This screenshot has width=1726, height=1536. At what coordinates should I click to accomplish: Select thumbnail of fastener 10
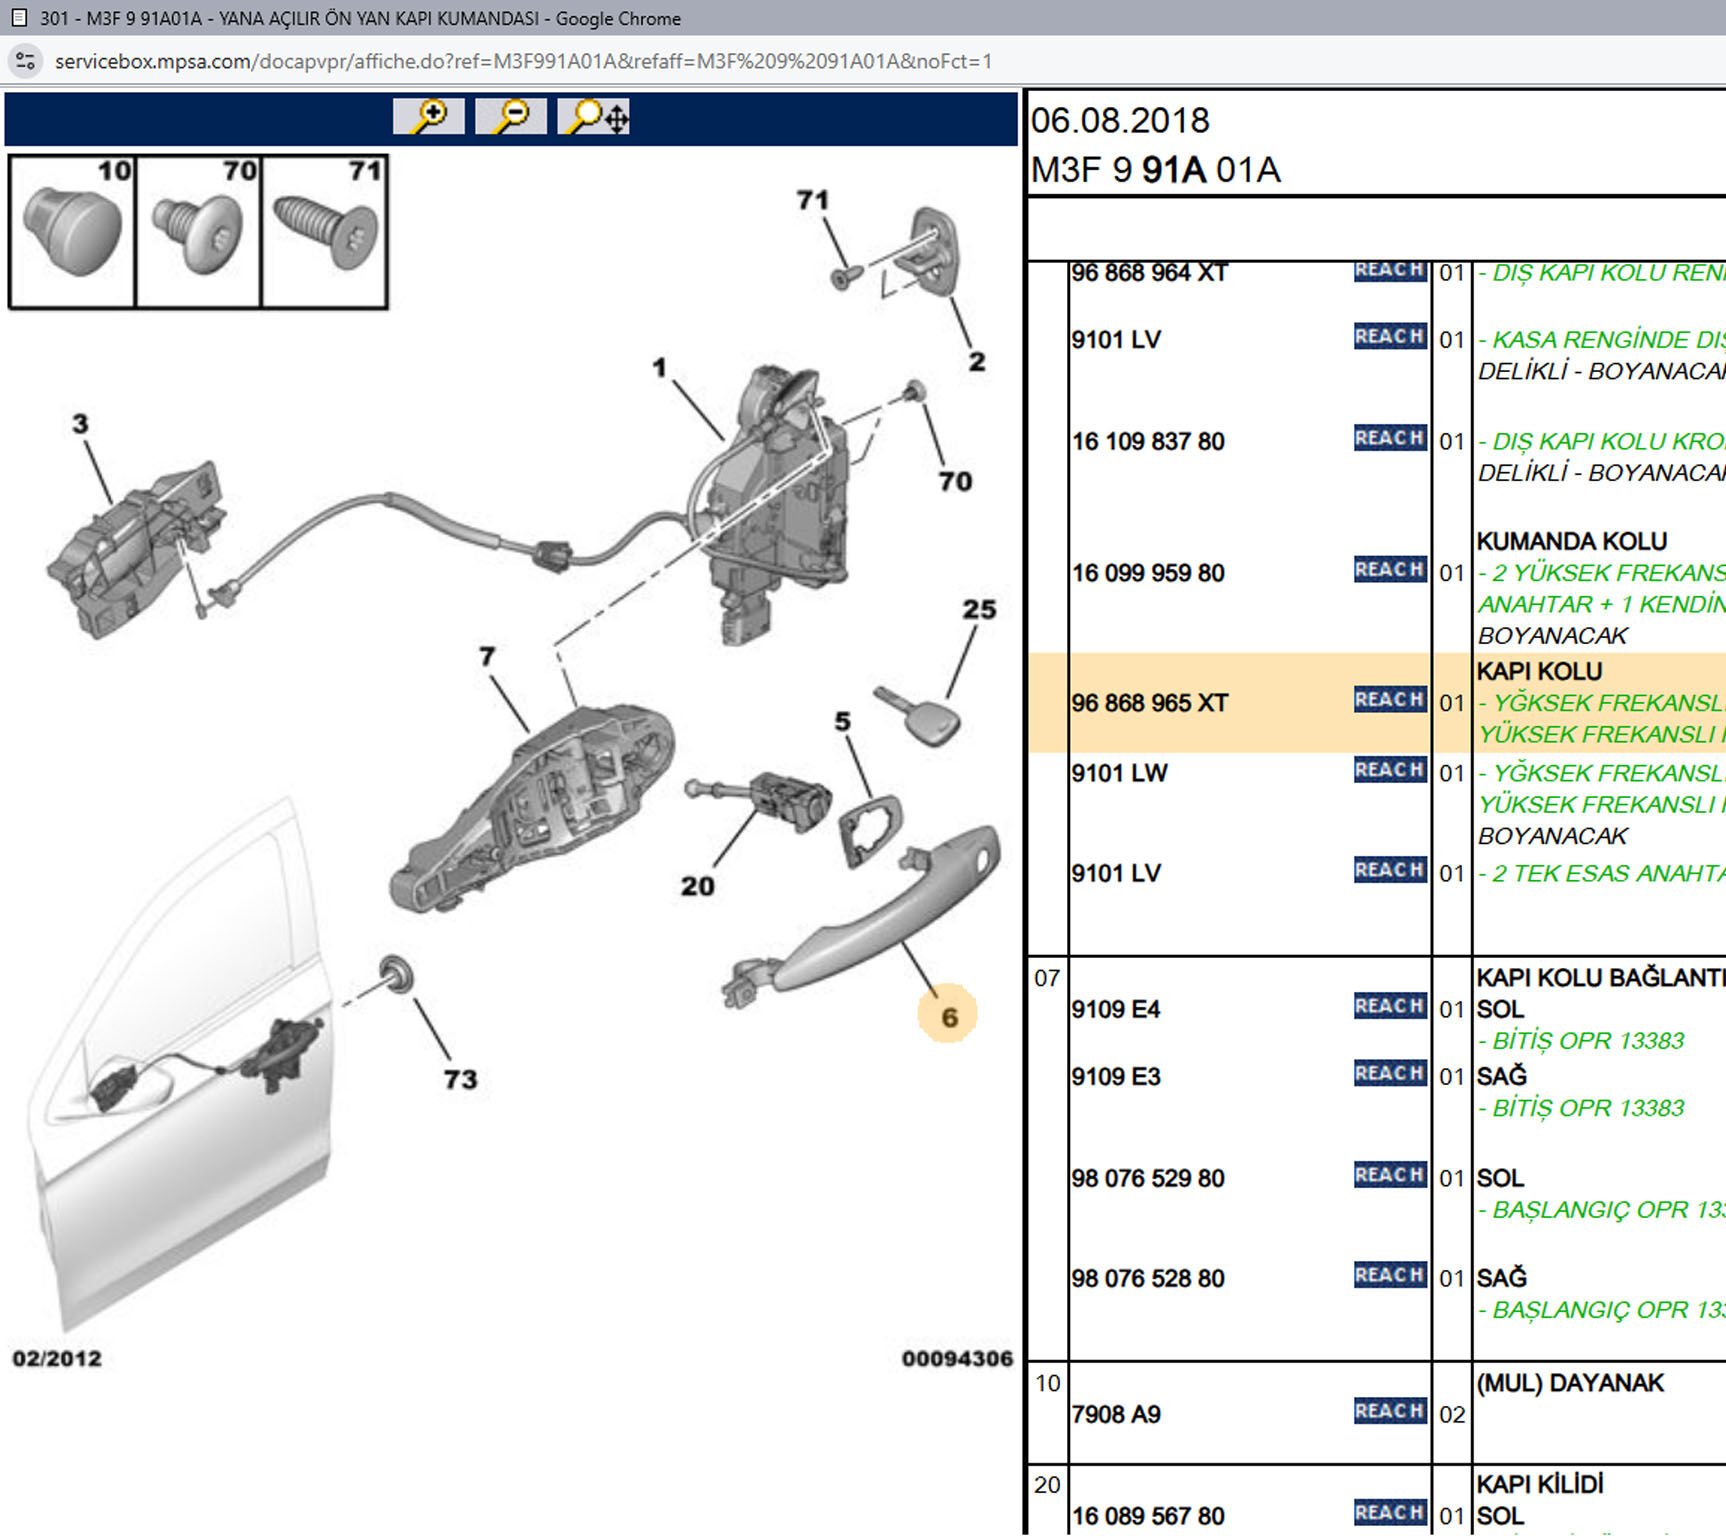click(72, 231)
